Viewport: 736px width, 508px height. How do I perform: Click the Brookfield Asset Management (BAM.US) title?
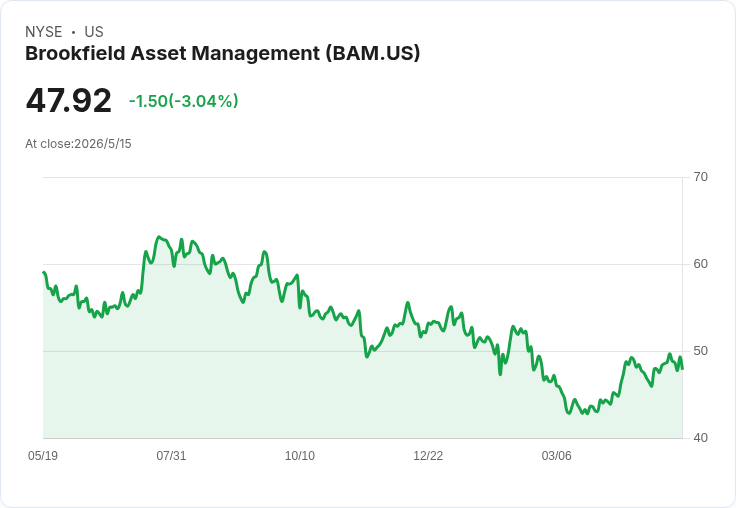click(222, 53)
